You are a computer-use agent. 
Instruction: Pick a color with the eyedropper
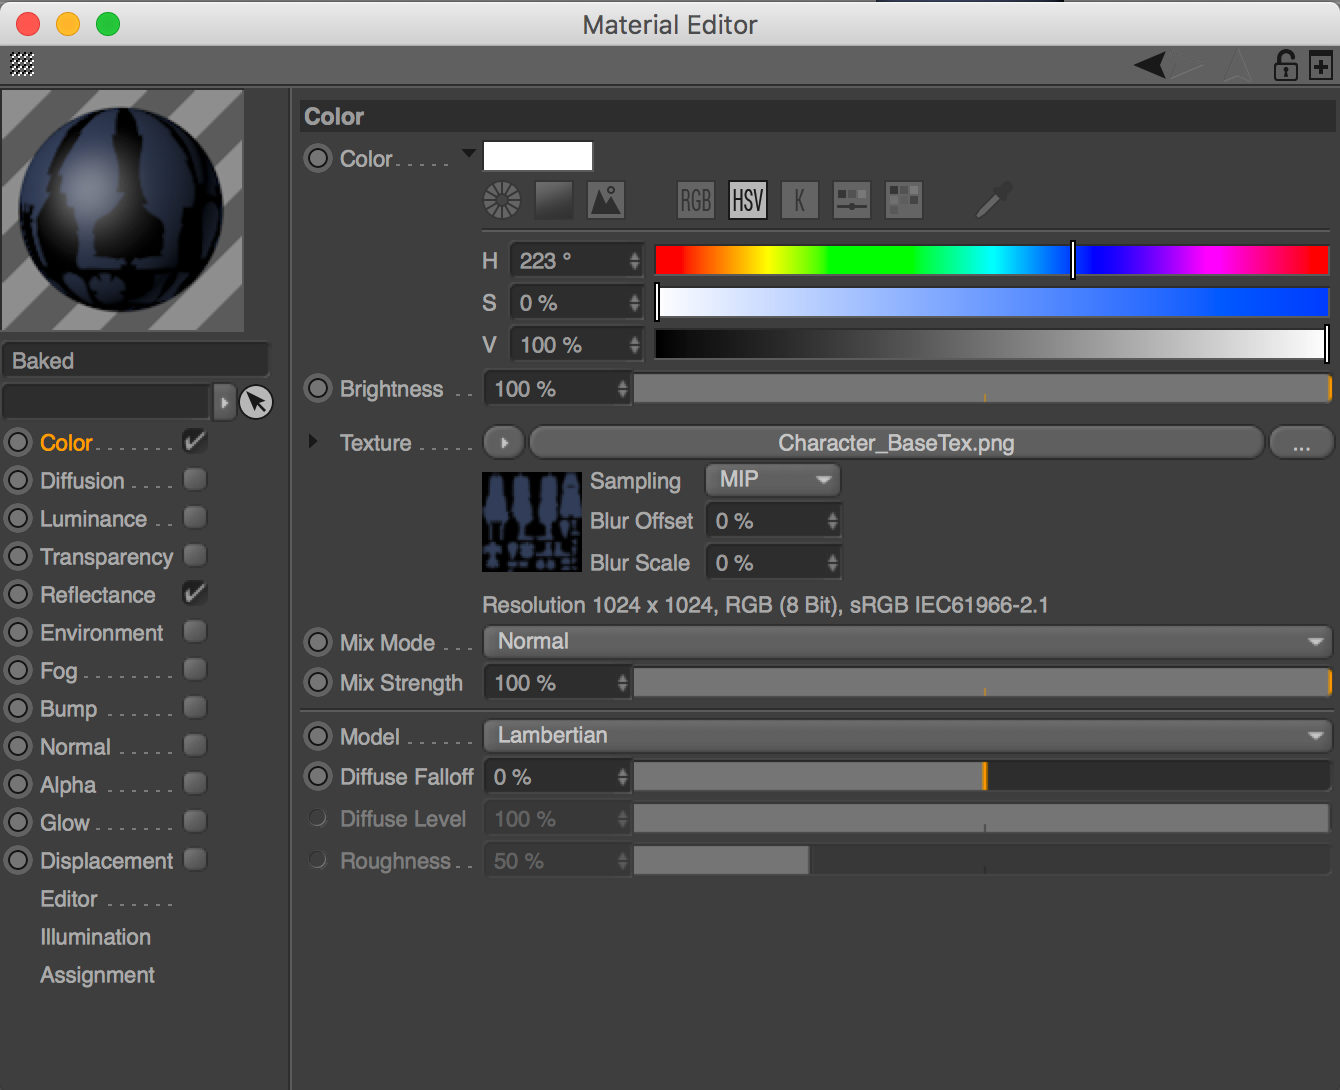pyautogui.click(x=994, y=200)
